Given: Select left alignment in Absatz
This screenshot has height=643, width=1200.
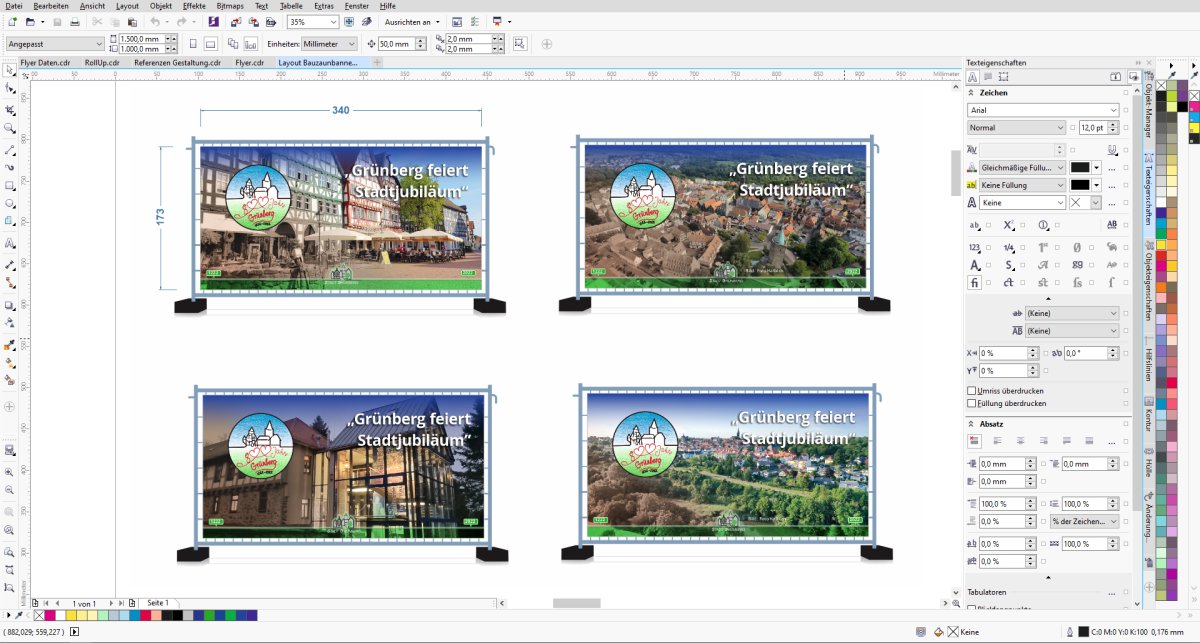Looking at the screenshot, I should click(998, 440).
